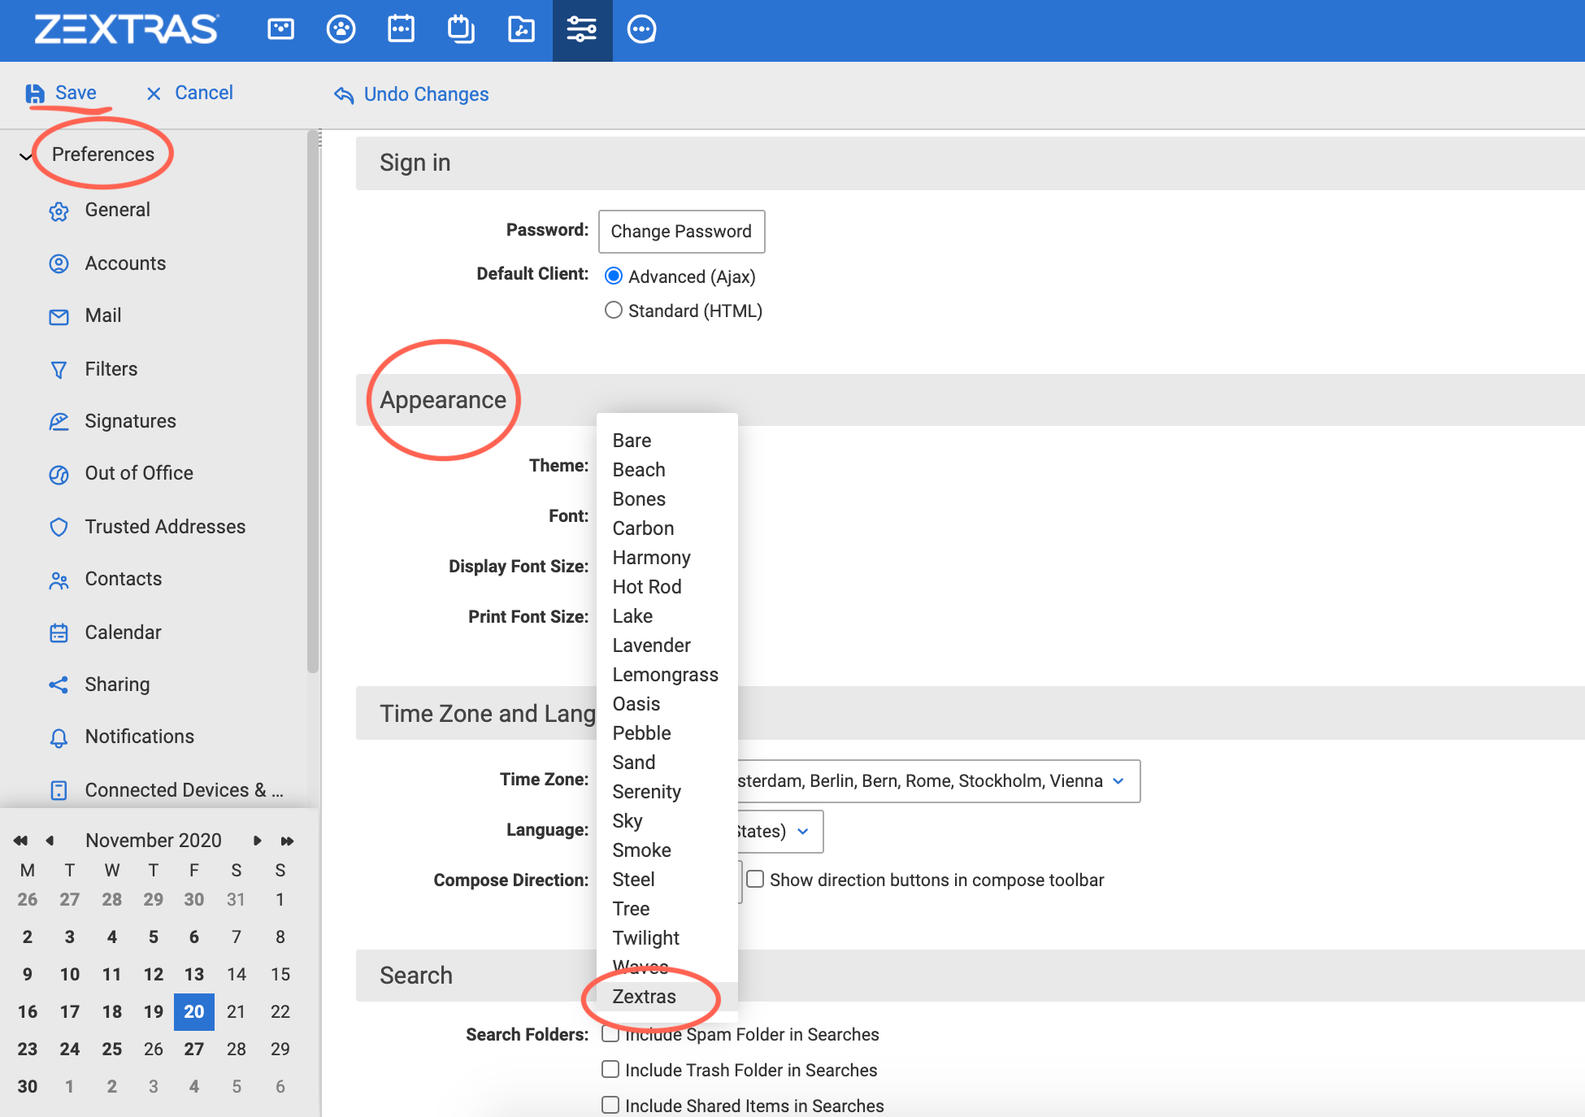Choose the Carbon theme
The image size is (1585, 1117).
[x=667, y=528]
